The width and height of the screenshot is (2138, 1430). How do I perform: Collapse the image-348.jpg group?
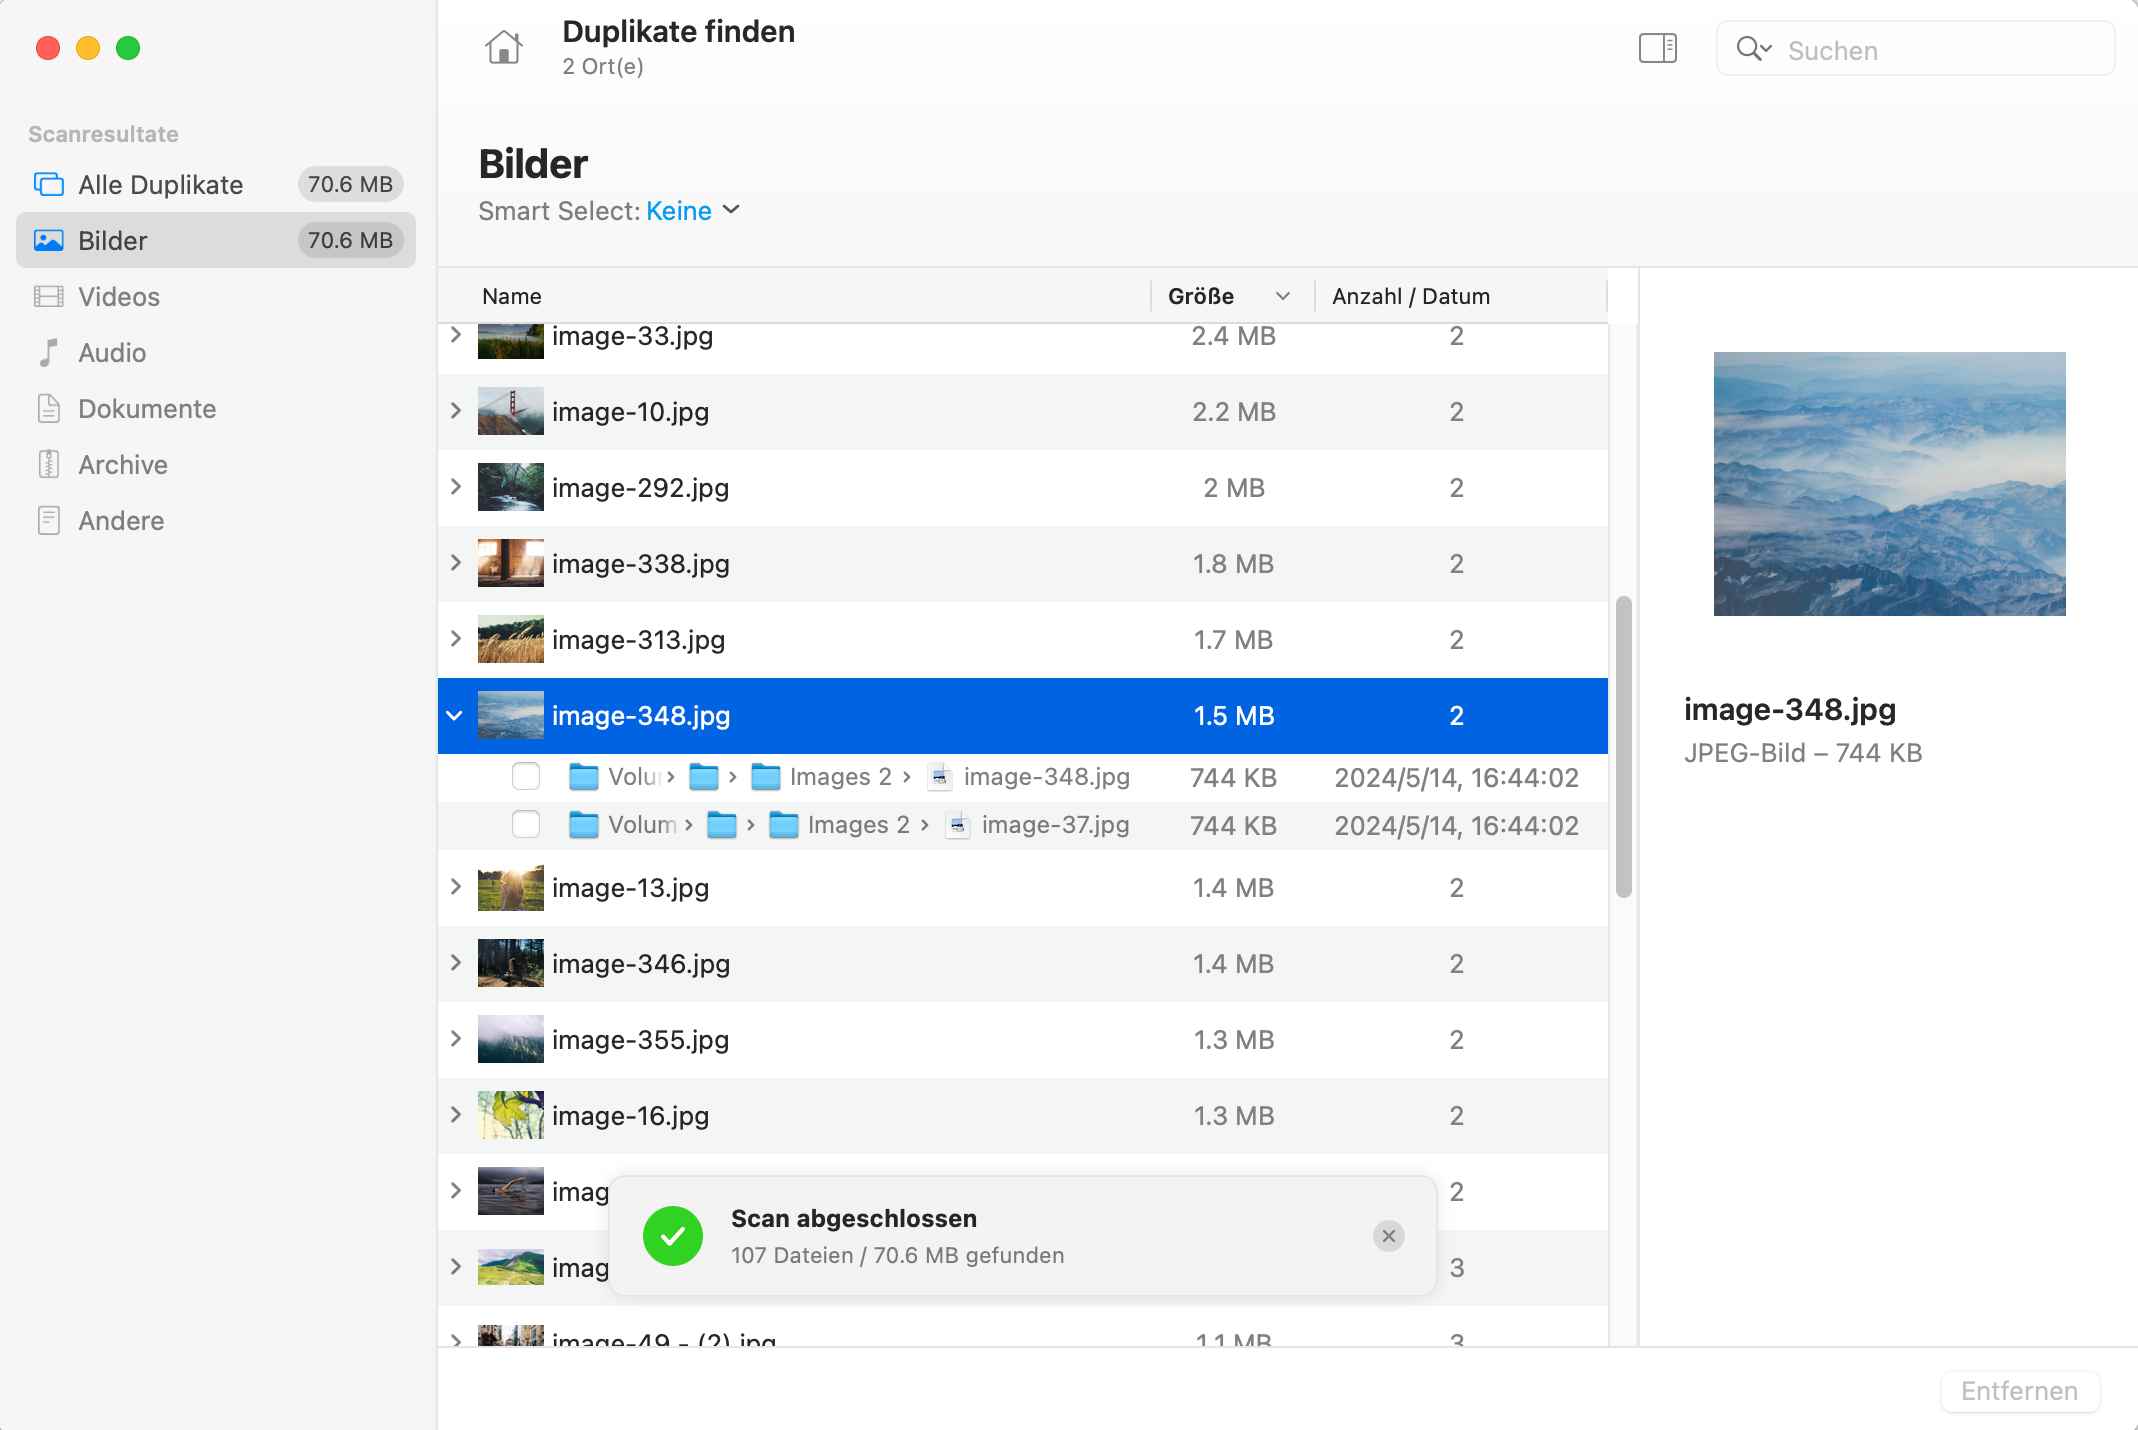[x=455, y=716]
